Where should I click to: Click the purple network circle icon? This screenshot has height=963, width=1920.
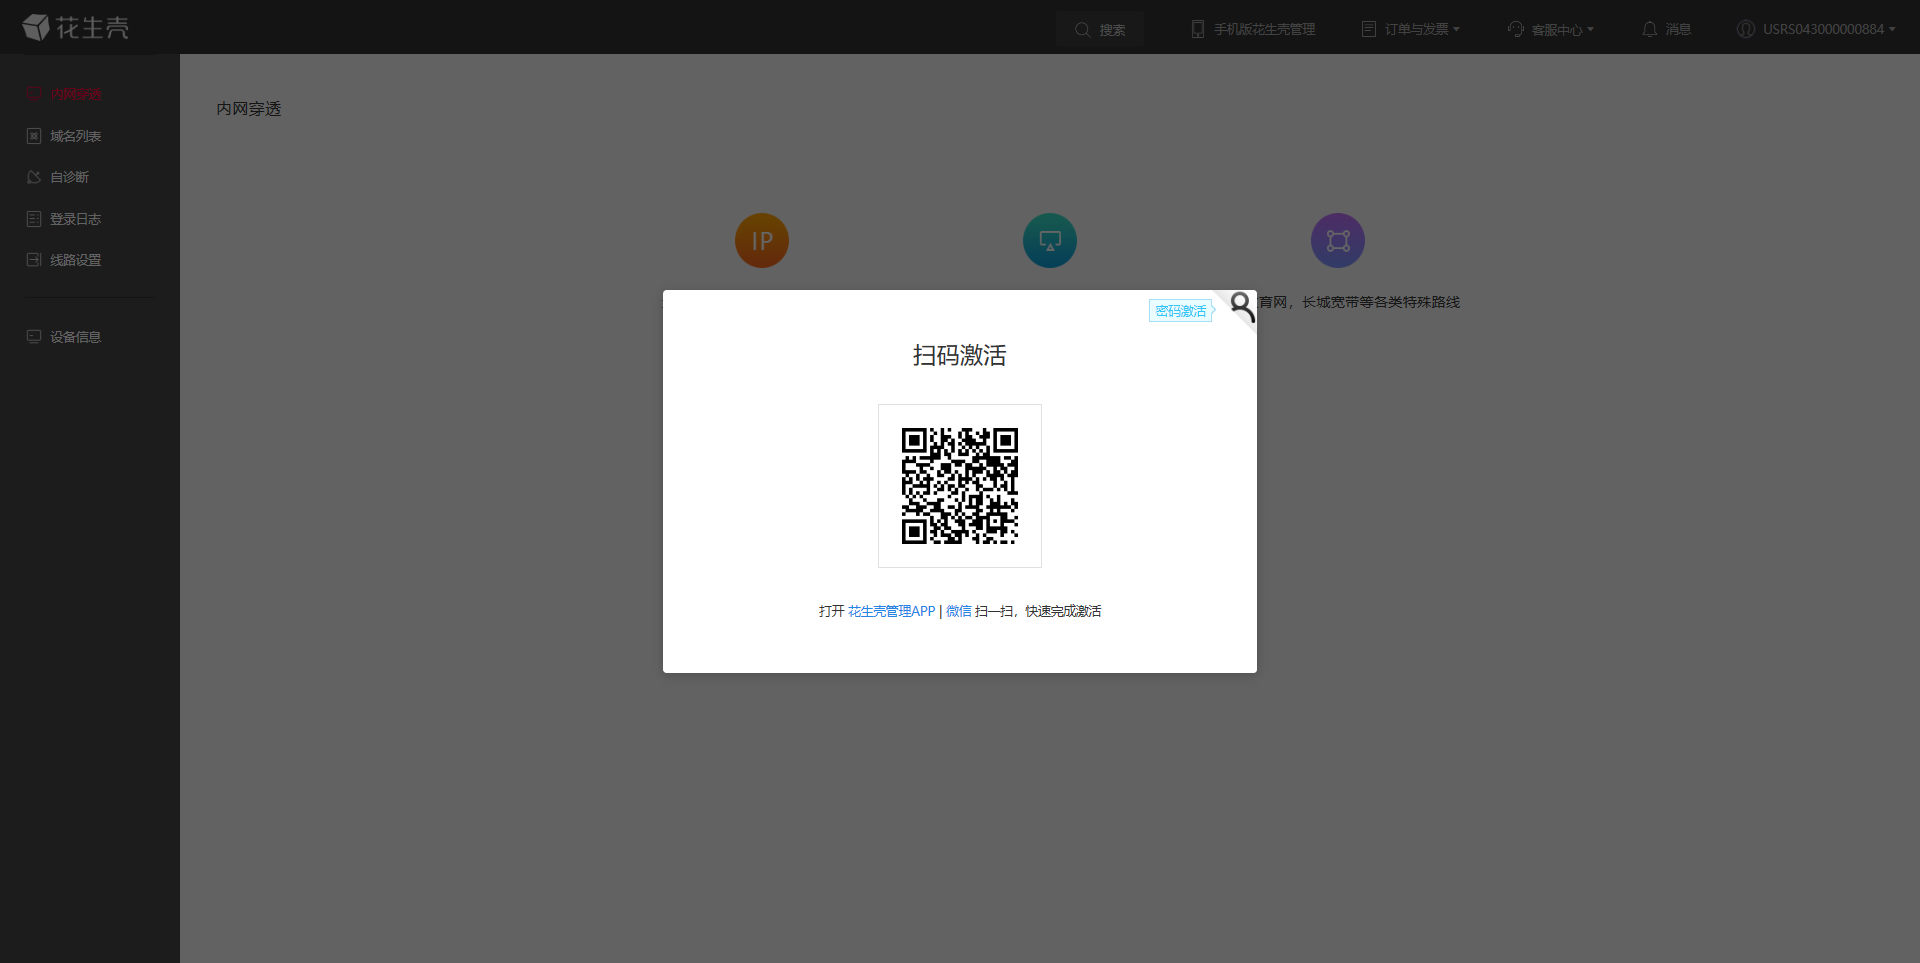[1338, 241]
